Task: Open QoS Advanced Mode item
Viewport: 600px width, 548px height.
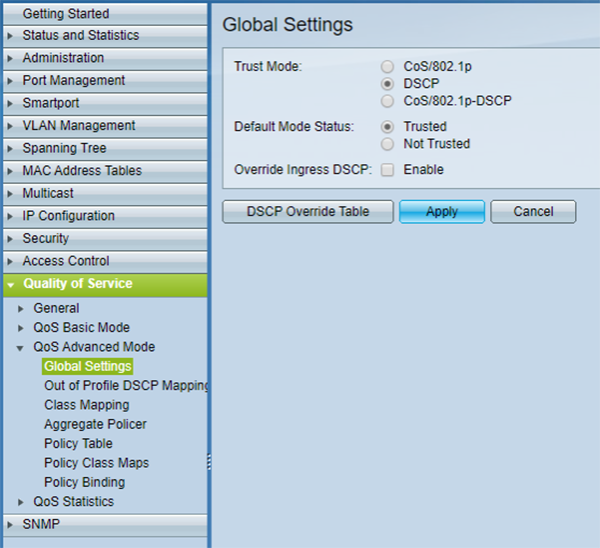Action: (94, 347)
